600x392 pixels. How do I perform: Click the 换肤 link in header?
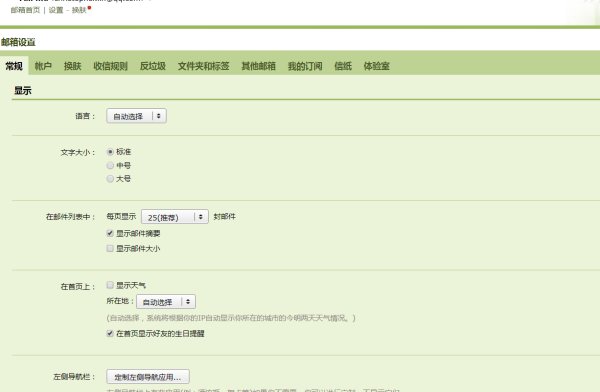coord(79,10)
